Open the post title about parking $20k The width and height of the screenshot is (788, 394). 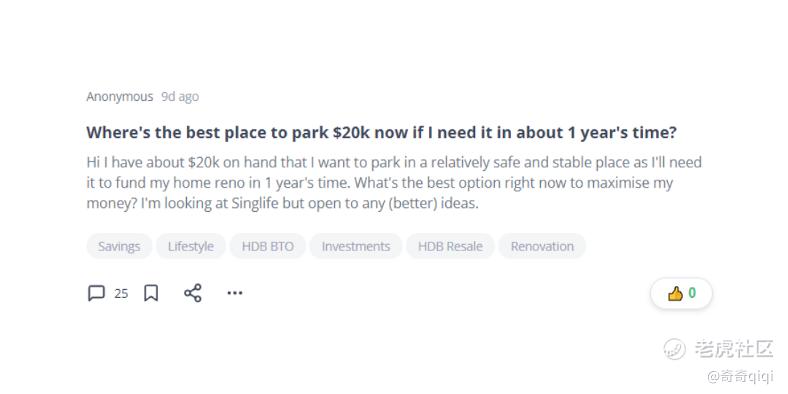381,133
